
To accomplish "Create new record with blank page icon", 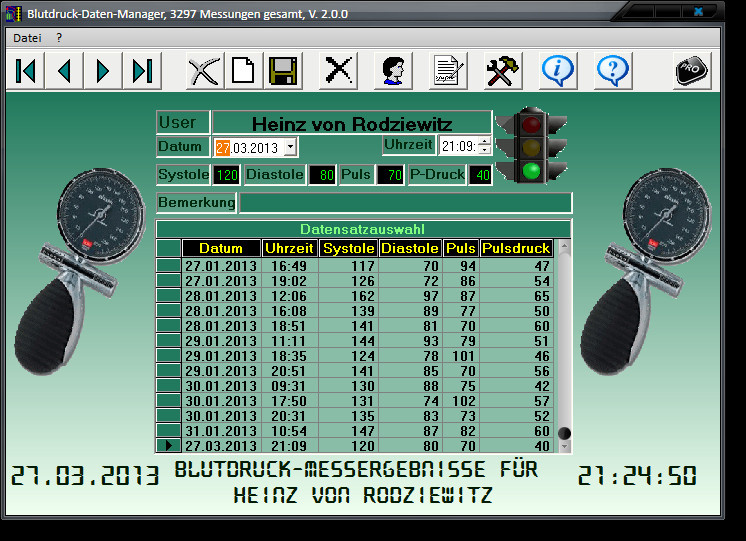I will 244,71.
